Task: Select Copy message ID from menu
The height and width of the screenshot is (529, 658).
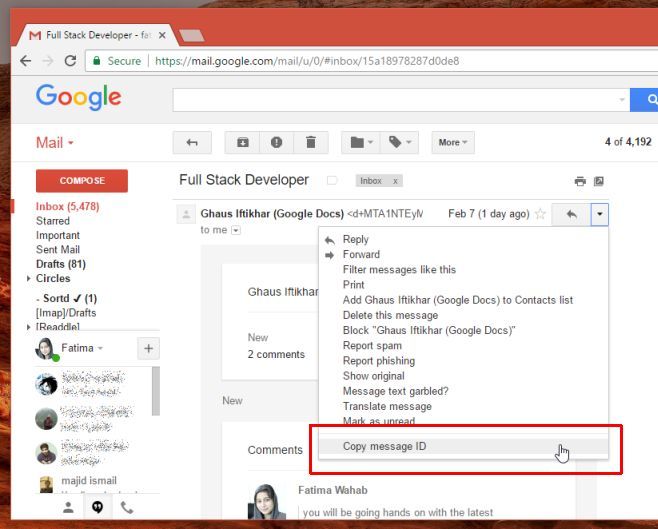Action: click(x=384, y=446)
